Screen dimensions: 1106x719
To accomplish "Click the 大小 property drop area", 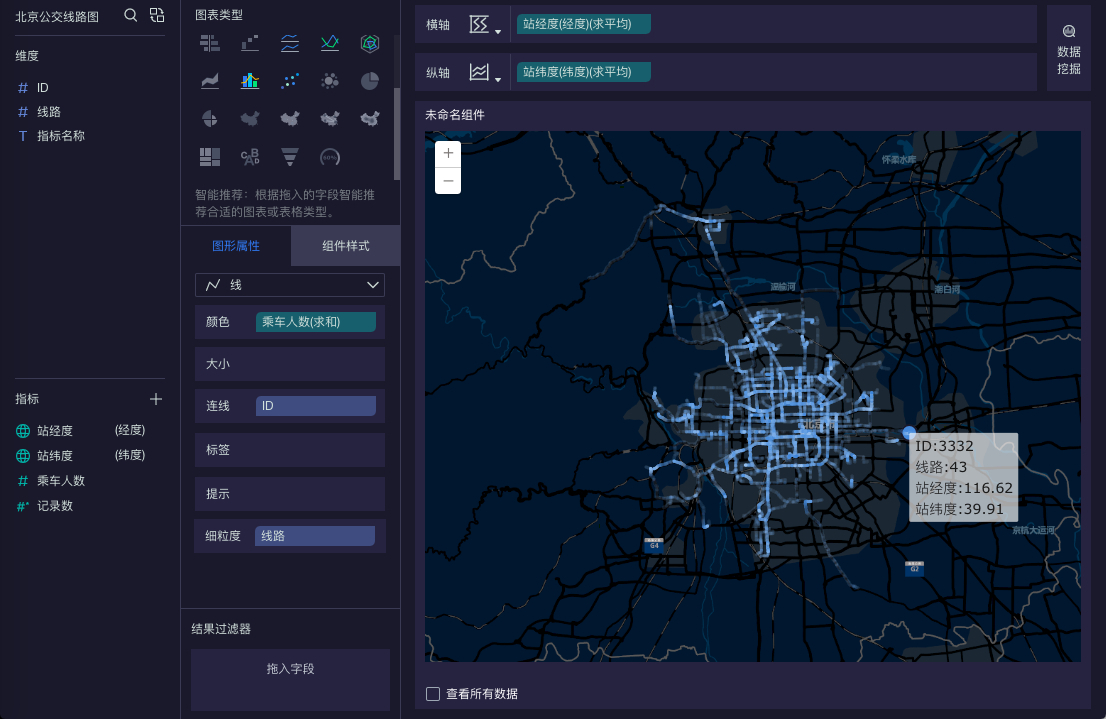I will [290, 364].
